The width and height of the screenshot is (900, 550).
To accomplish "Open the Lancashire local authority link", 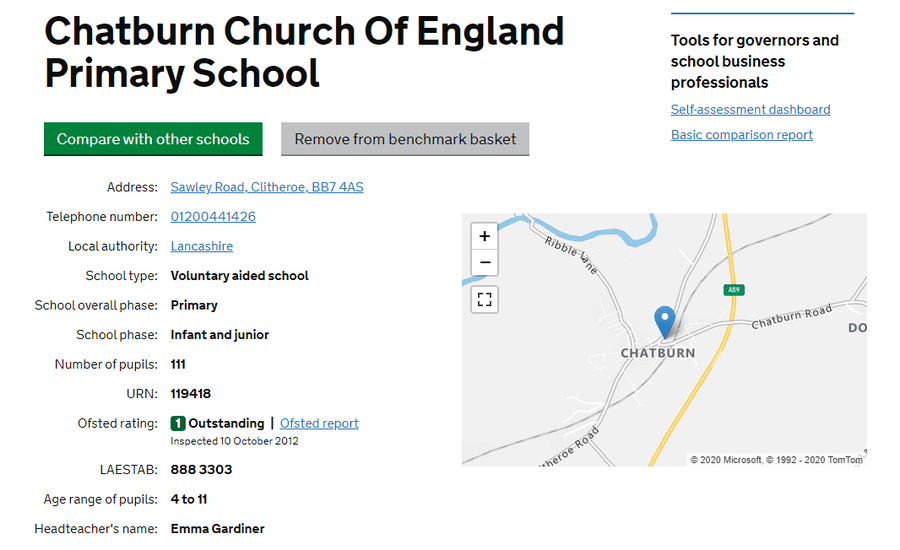I will [201, 246].
